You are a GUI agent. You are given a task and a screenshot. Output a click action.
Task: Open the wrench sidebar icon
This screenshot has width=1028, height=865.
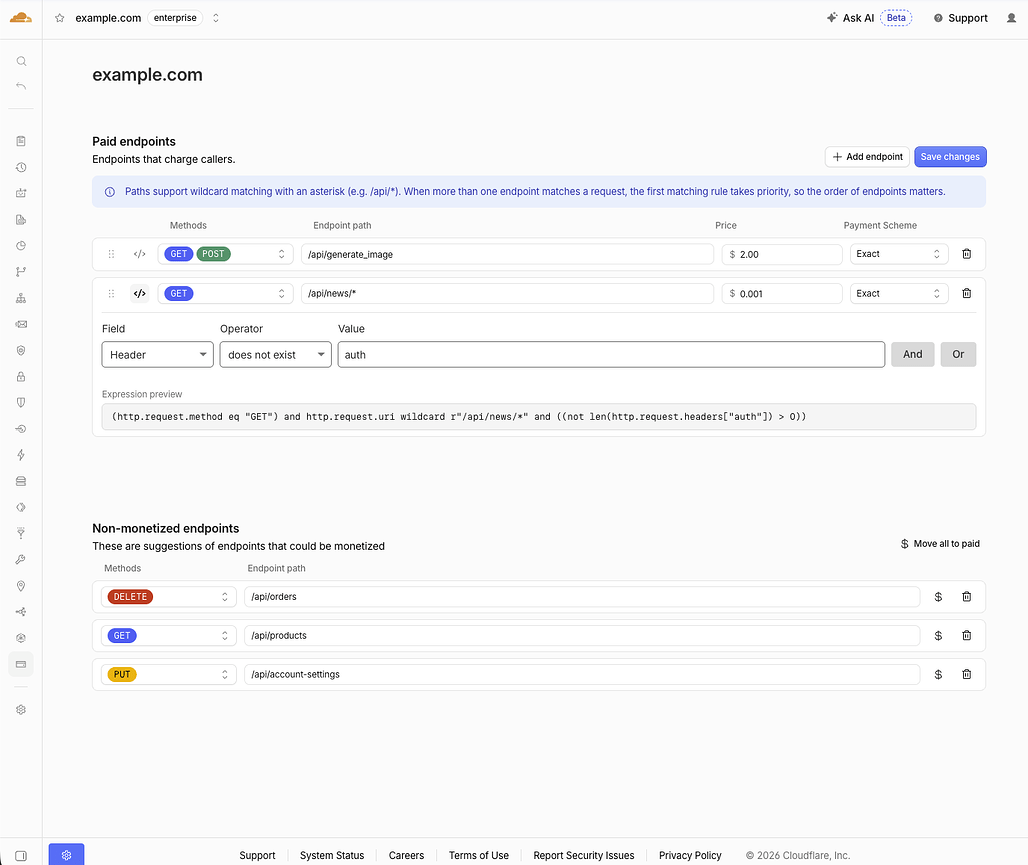click(21, 559)
